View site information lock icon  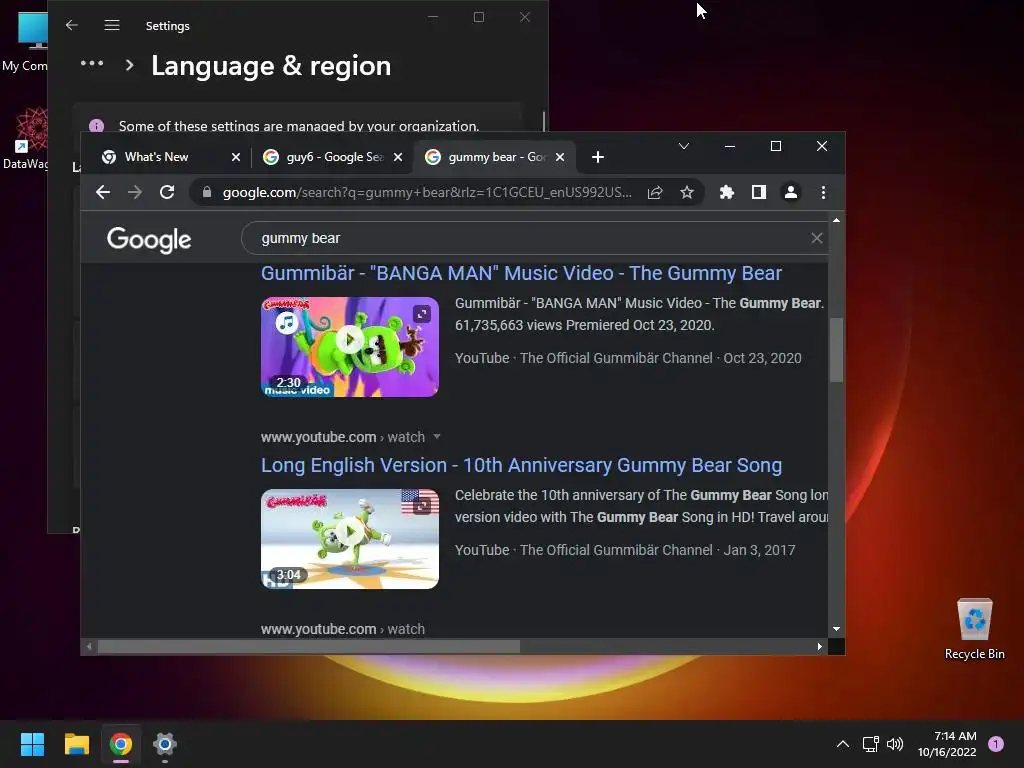coord(207,192)
